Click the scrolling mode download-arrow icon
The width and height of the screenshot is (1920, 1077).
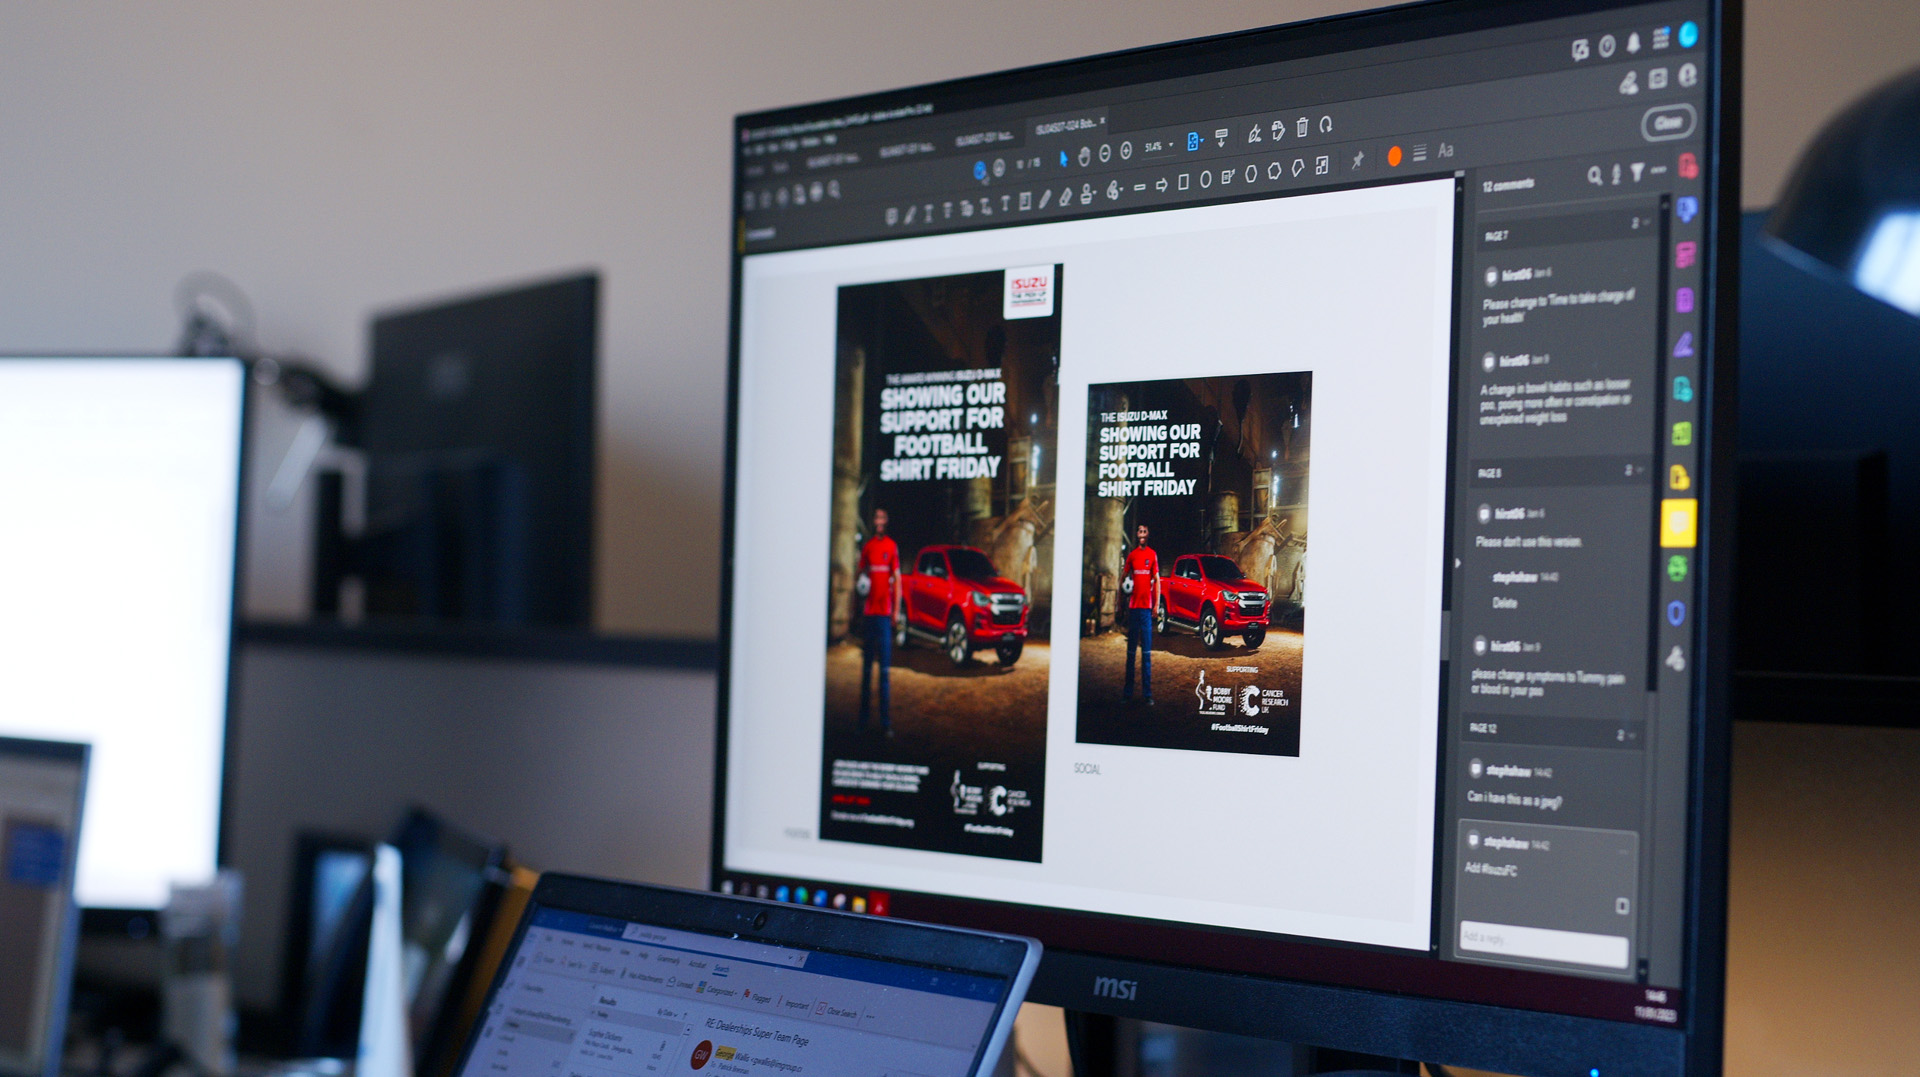1221,137
